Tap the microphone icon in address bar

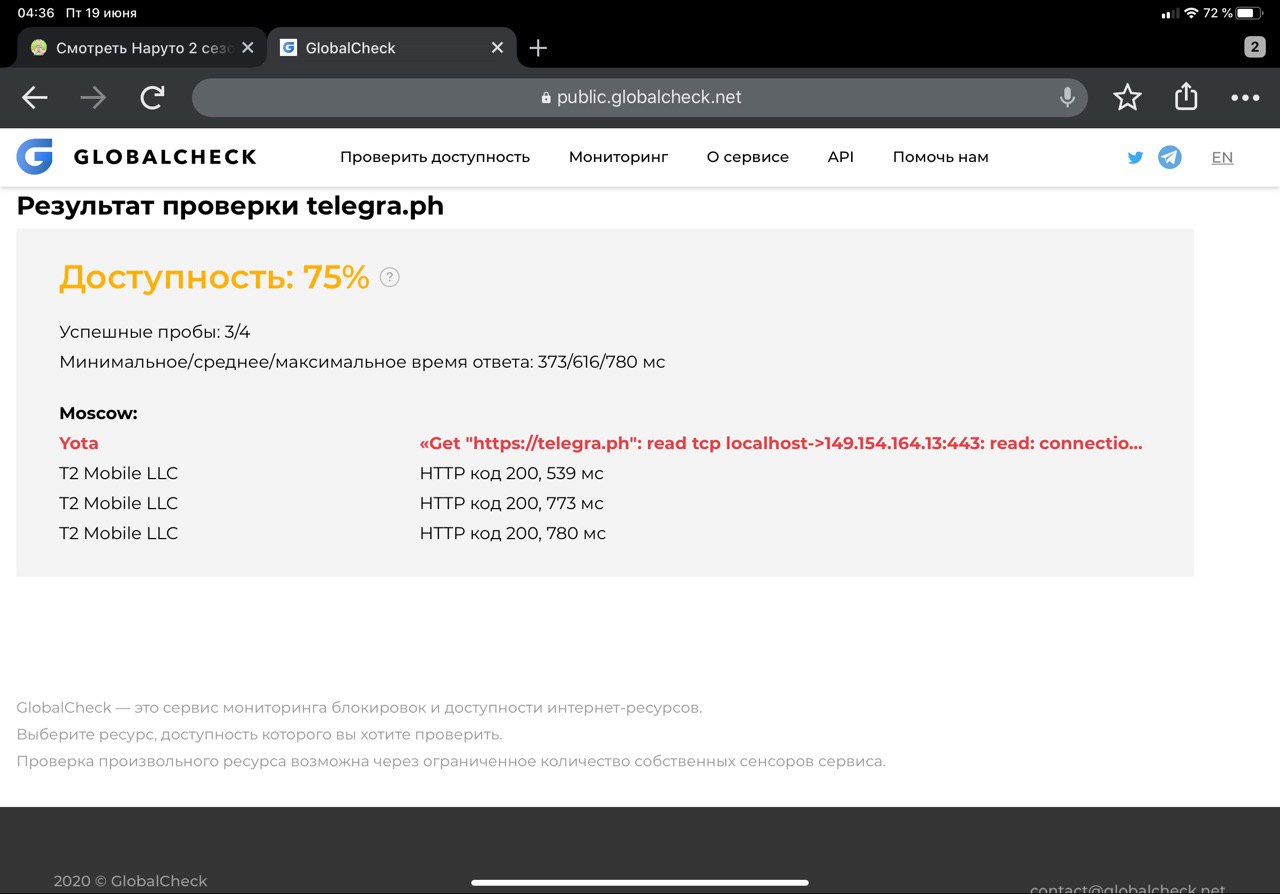pyautogui.click(x=1067, y=97)
